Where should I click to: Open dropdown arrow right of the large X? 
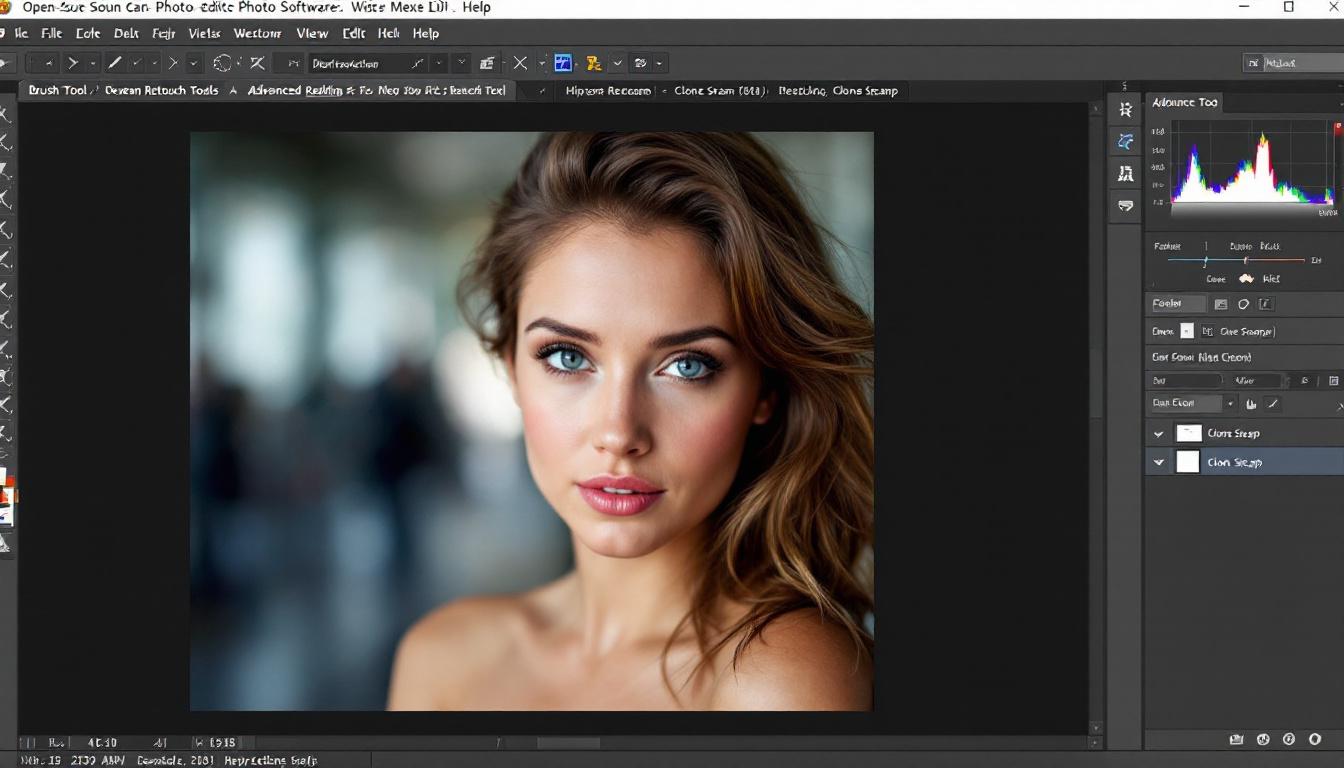click(542, 63)
